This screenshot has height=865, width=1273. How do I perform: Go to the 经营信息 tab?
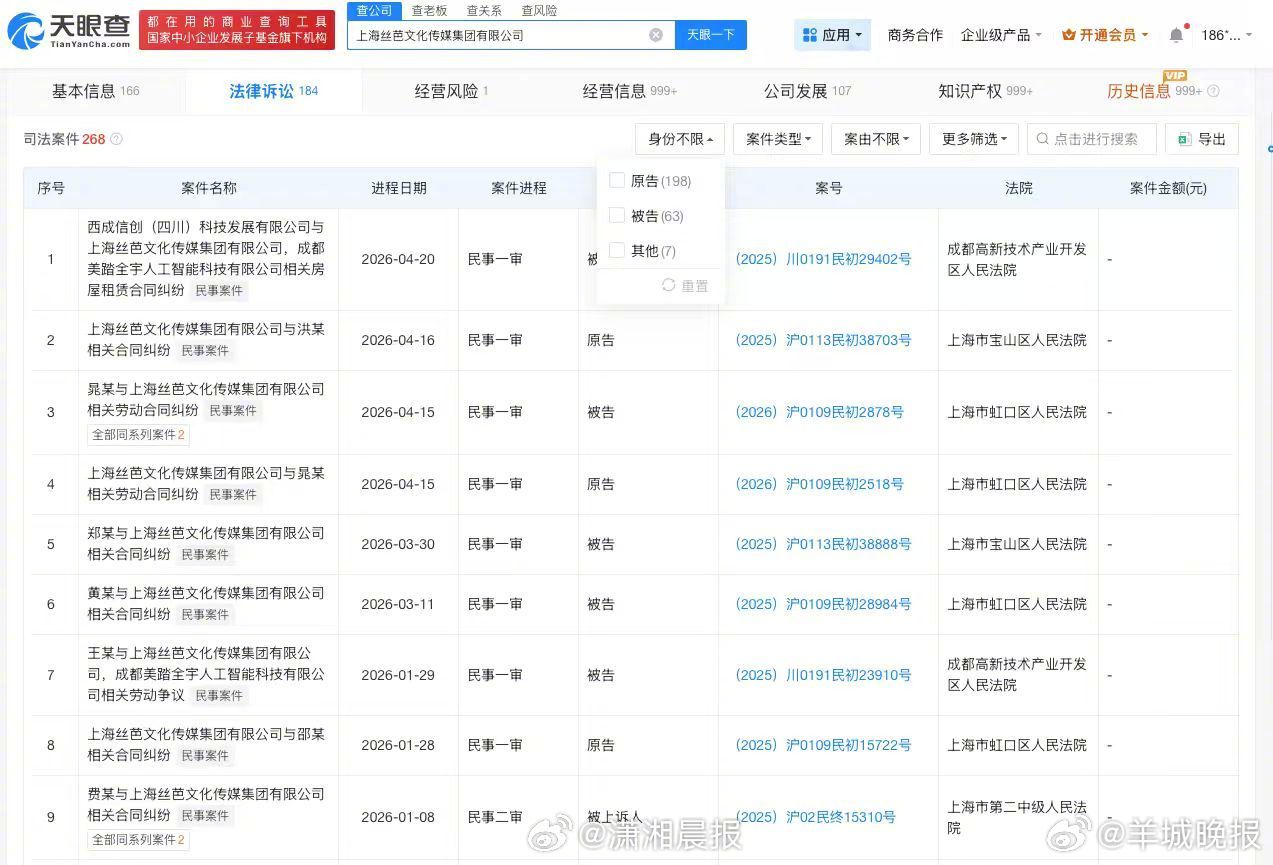[629, 91]
